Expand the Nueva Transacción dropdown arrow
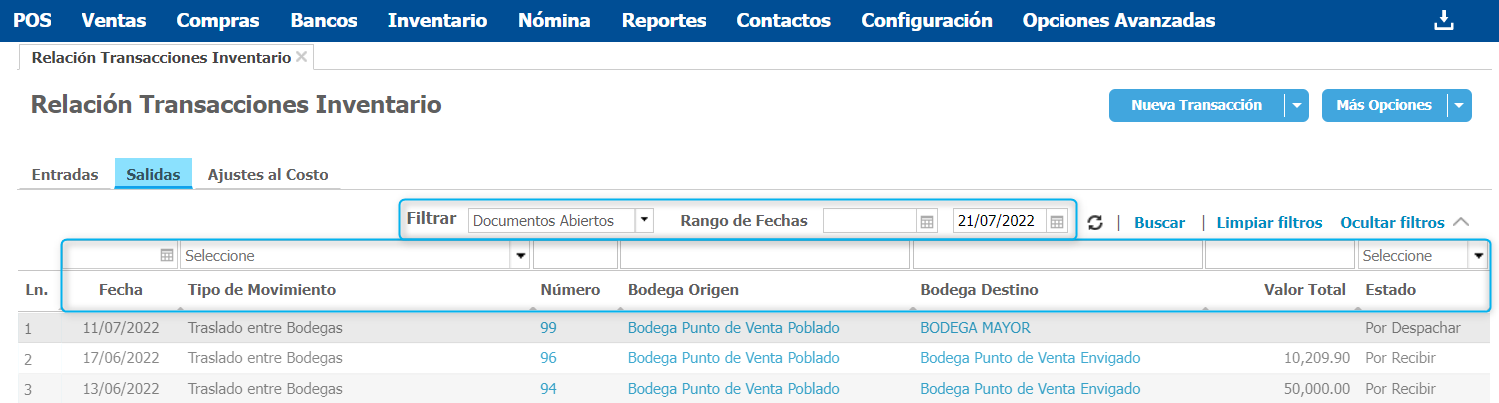 [x=1296, y=105]
